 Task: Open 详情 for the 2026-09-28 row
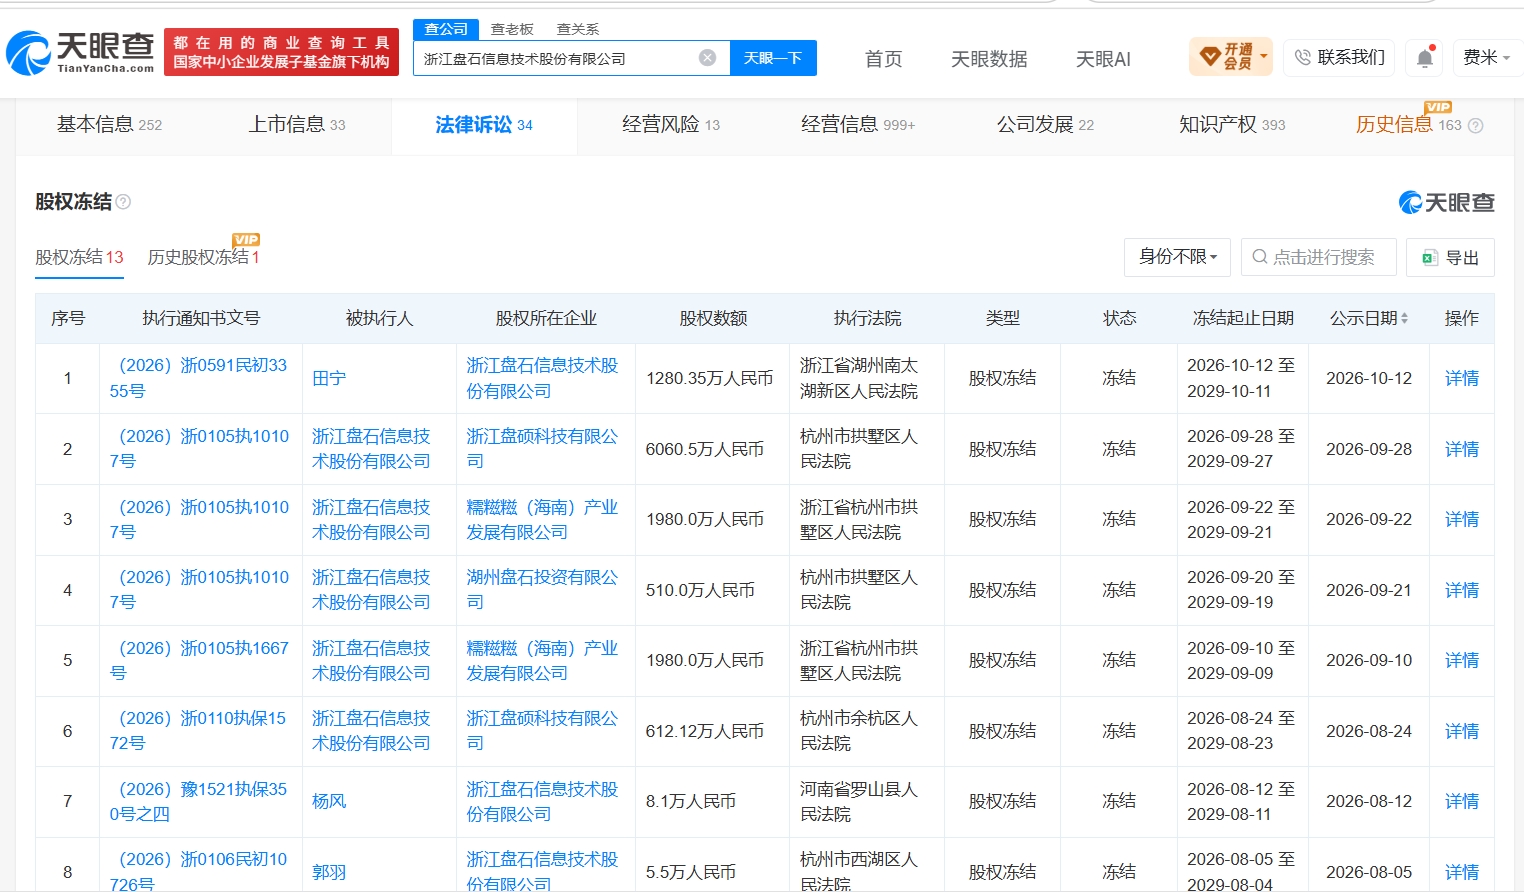[1461, 449]
